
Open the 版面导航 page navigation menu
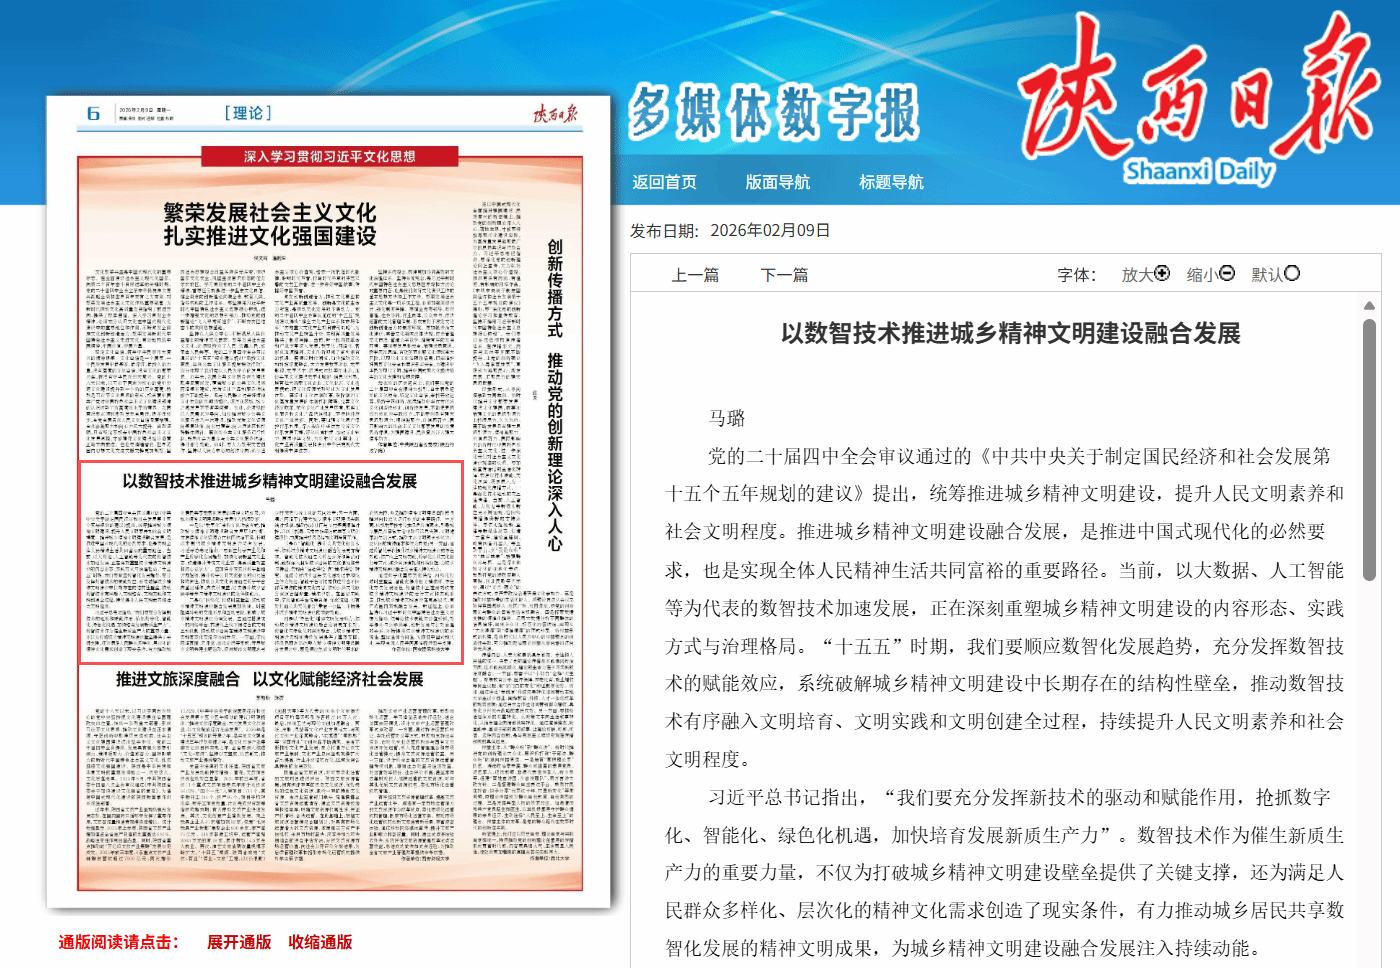[x=777, y=182]
